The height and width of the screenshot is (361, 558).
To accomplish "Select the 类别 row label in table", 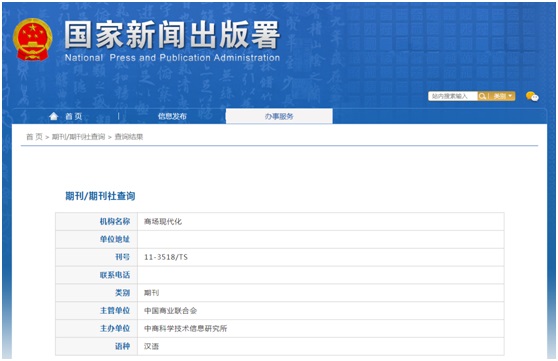I will [122, 293].
